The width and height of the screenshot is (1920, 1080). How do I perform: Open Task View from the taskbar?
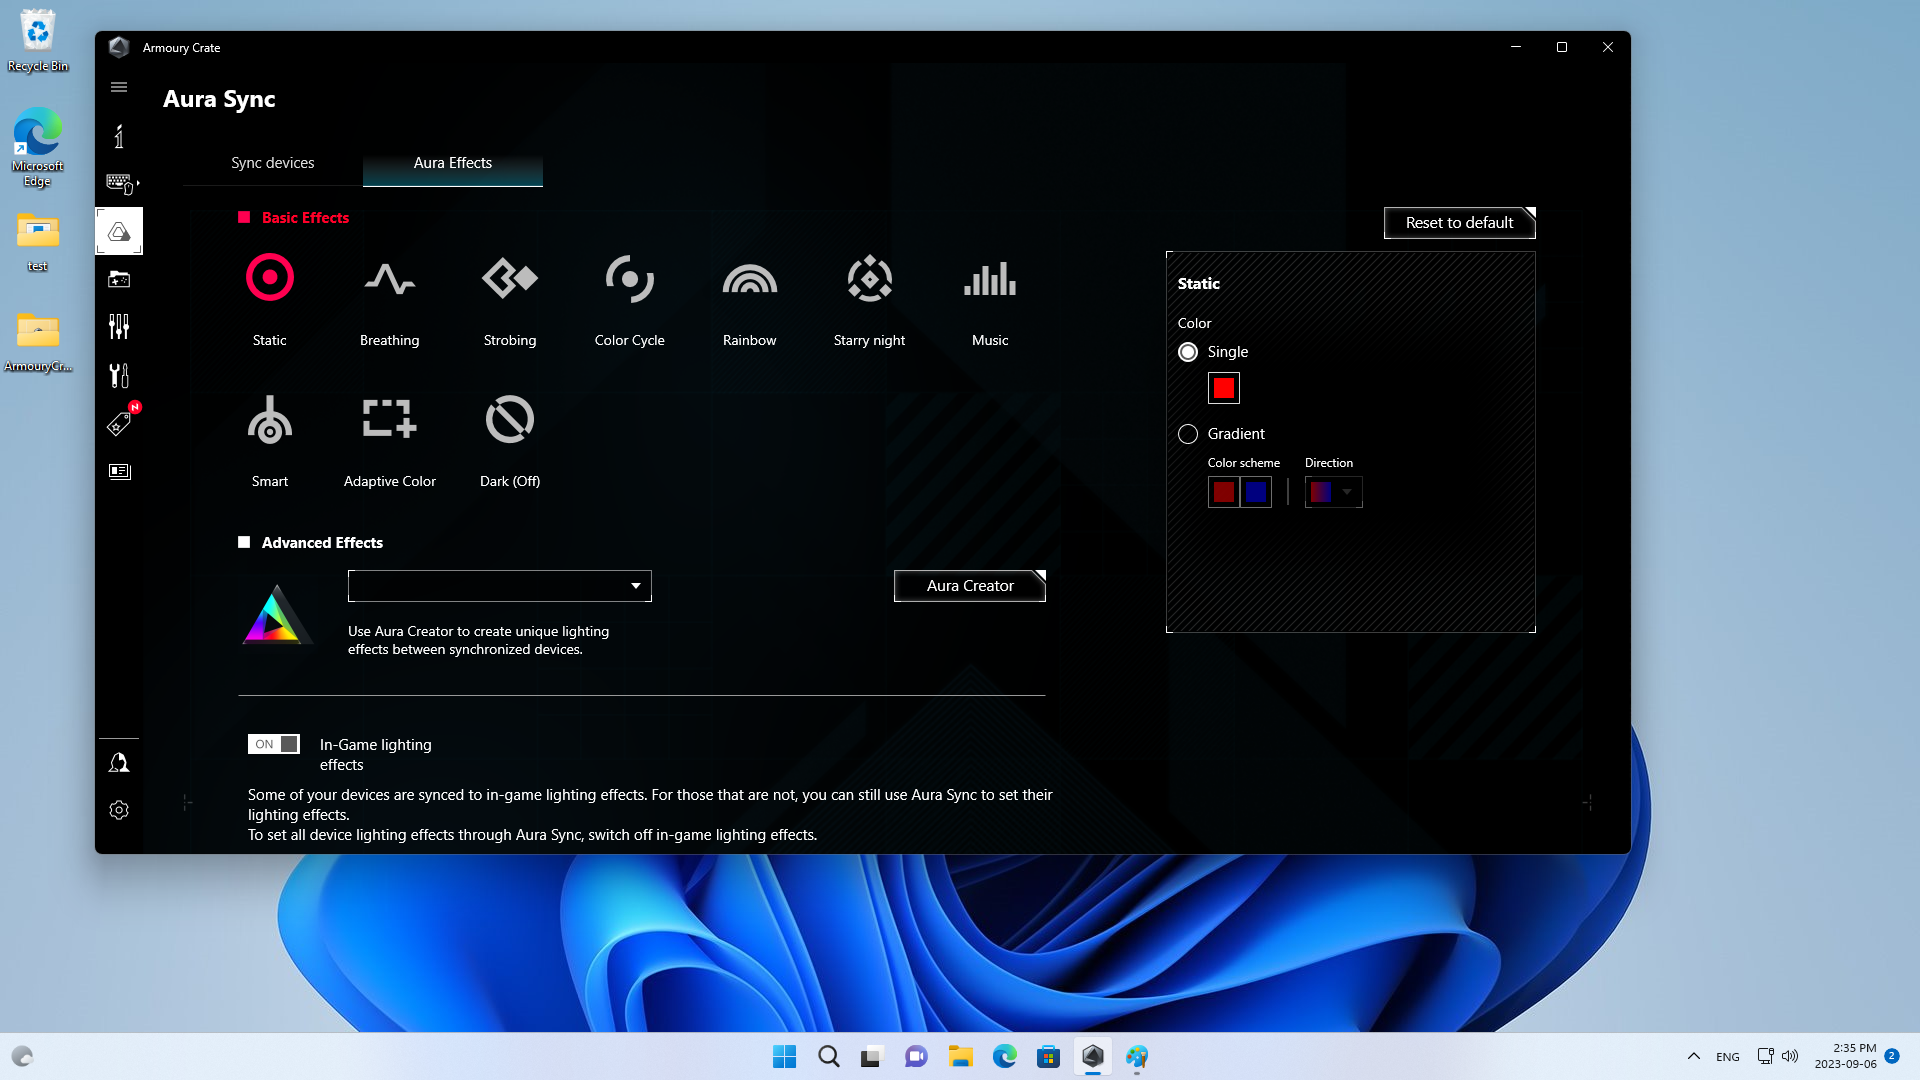tap(872, 1056)
